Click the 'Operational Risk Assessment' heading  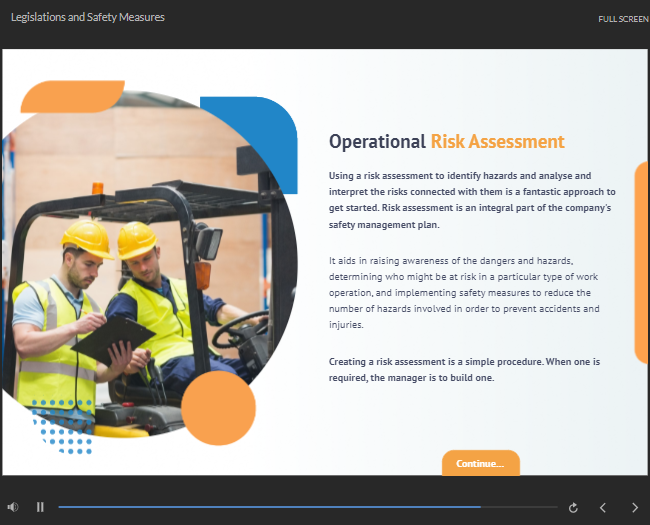(446, 142)
